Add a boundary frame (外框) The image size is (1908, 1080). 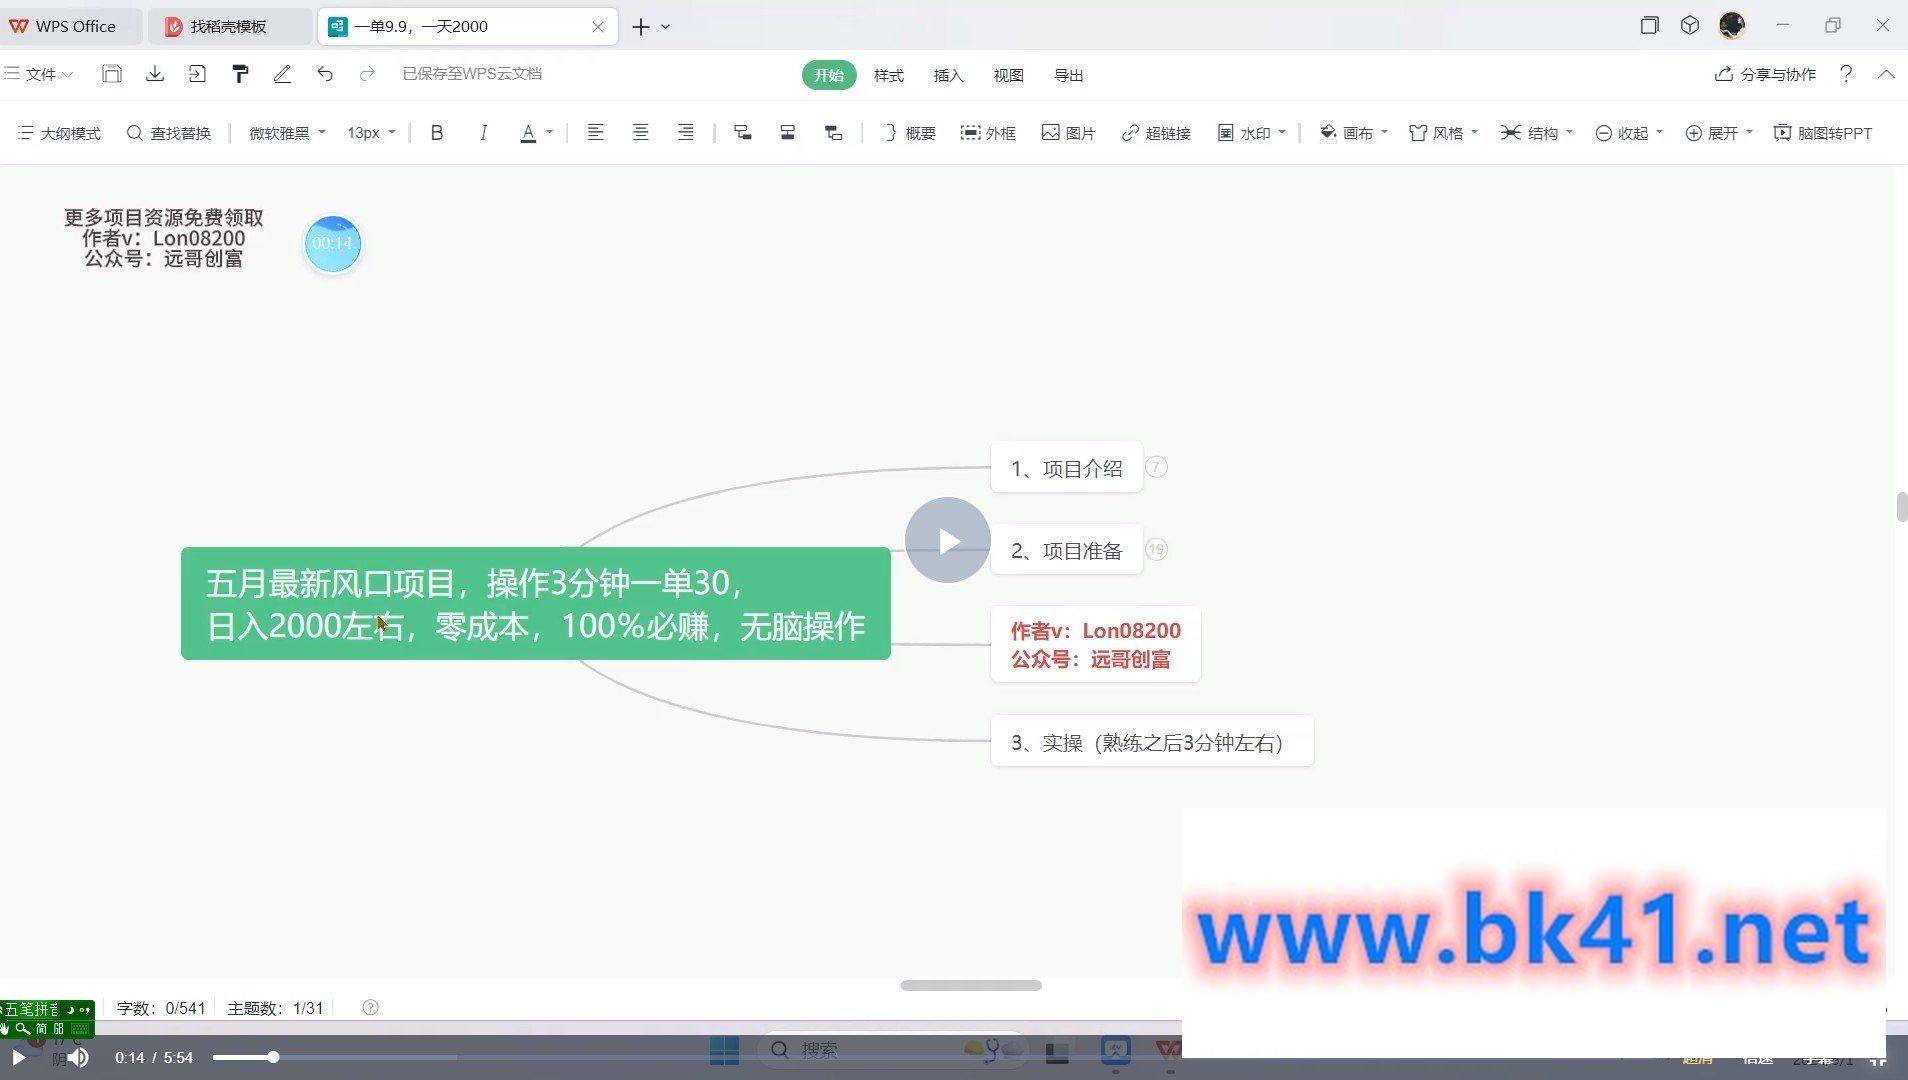[988, 133]
